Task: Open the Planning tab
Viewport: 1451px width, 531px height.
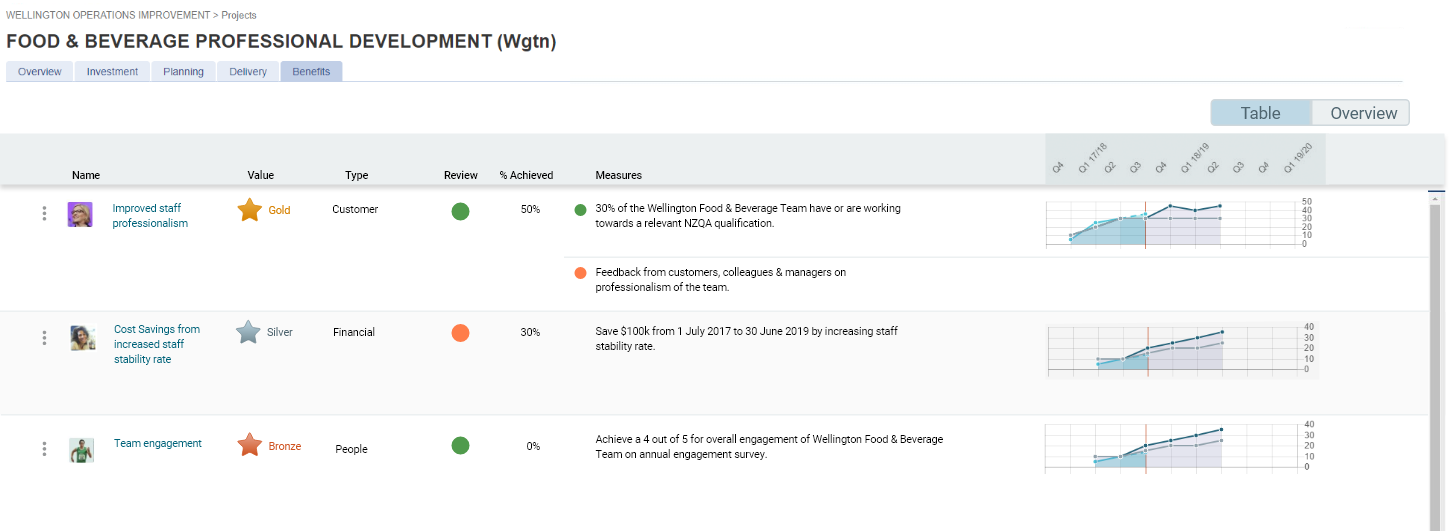Action: point(183,72)
